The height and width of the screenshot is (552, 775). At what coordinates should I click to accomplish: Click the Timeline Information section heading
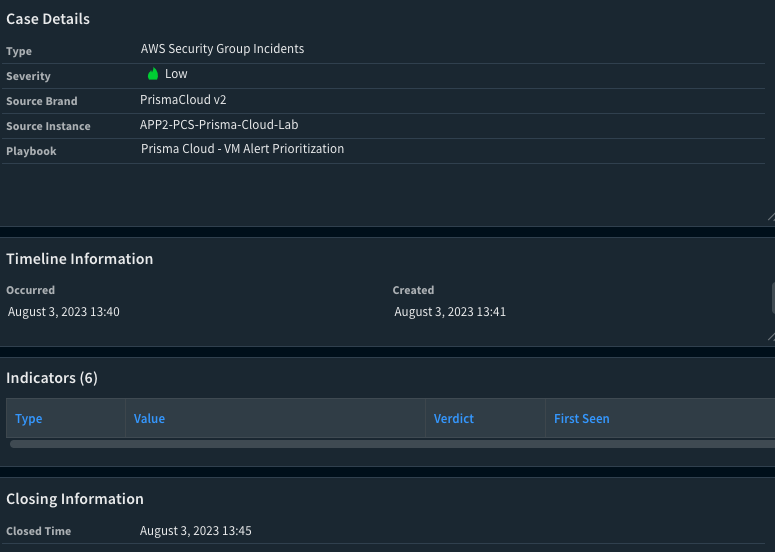pos(80,258)
